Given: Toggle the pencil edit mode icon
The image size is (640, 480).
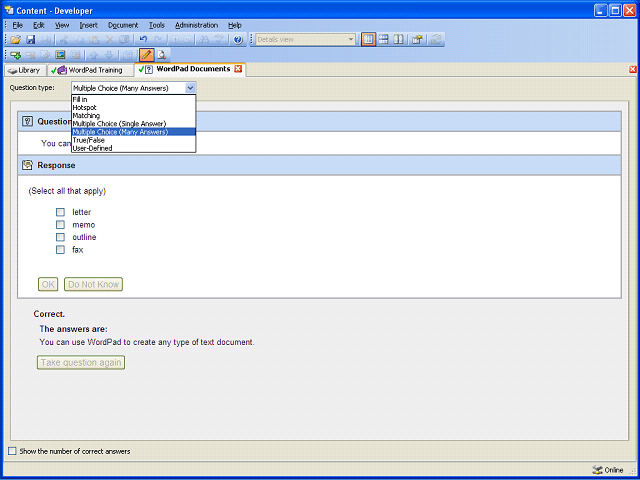Looking at the screenshot, I should click(146, 55).
